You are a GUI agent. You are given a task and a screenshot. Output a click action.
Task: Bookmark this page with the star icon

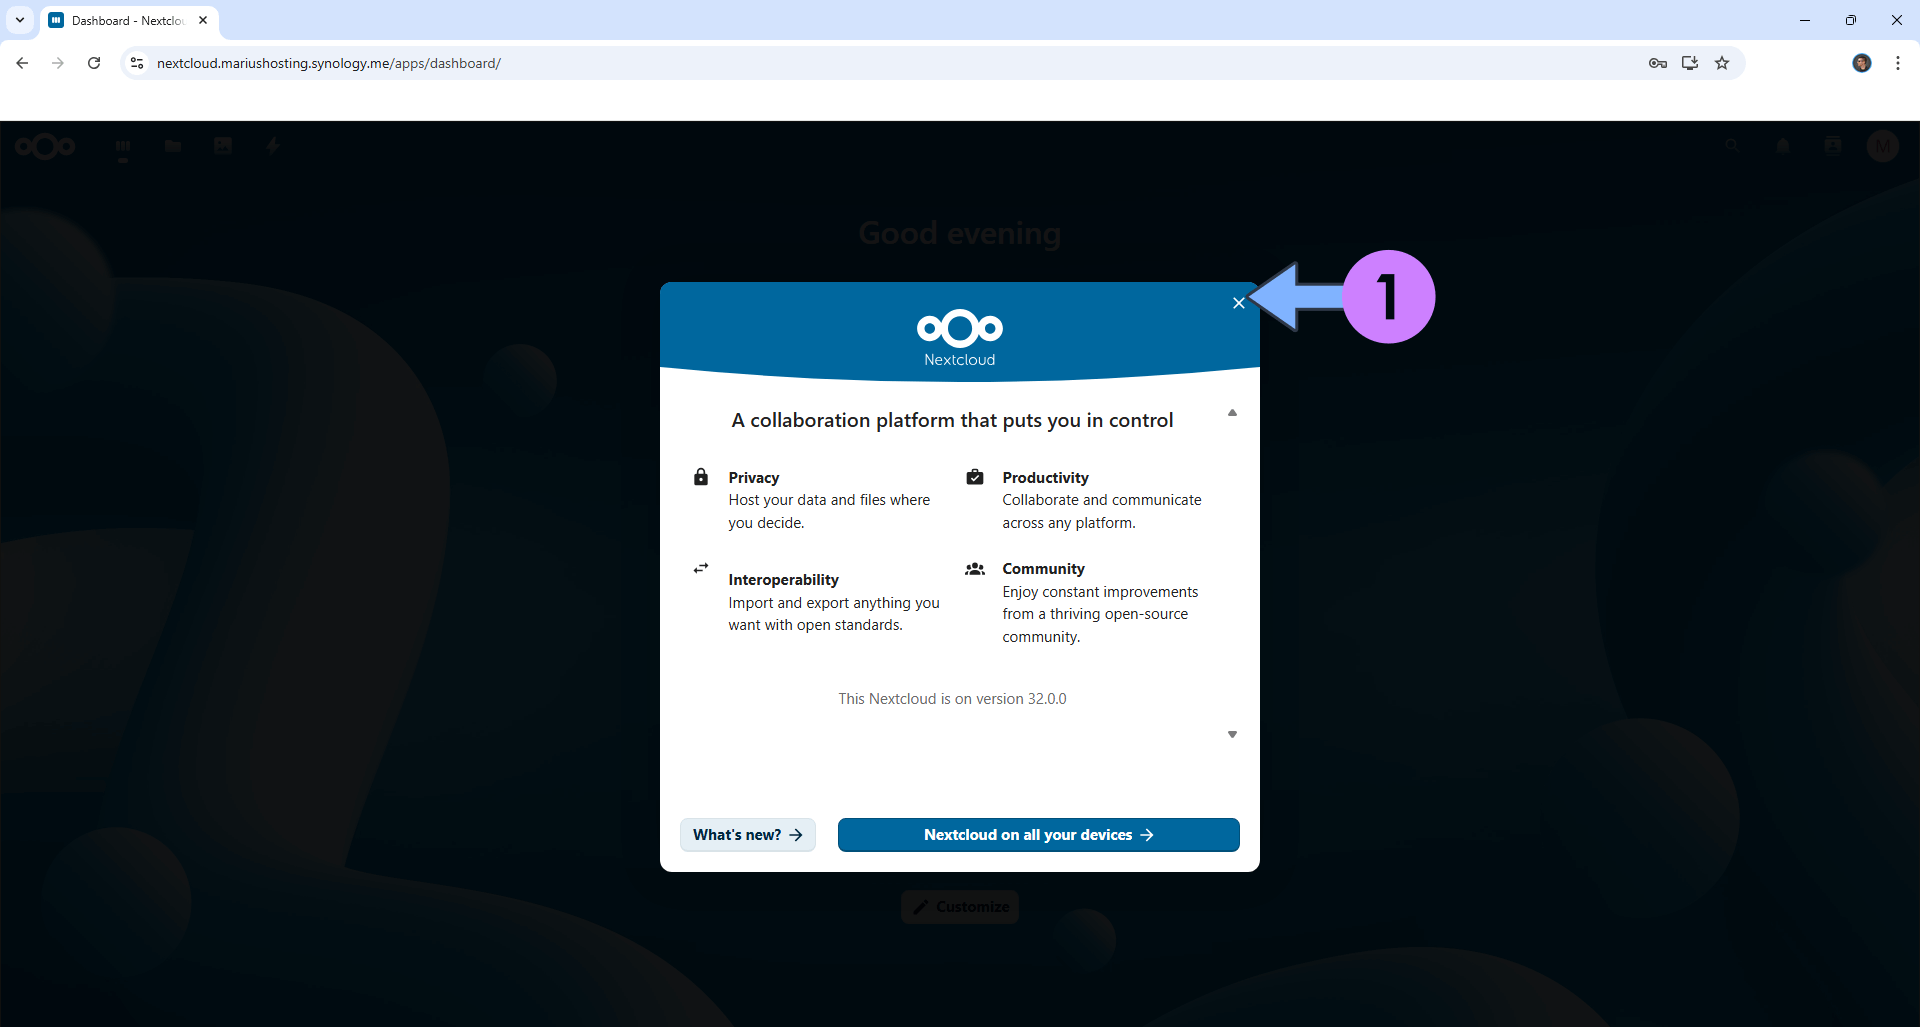pos(1722,63)
